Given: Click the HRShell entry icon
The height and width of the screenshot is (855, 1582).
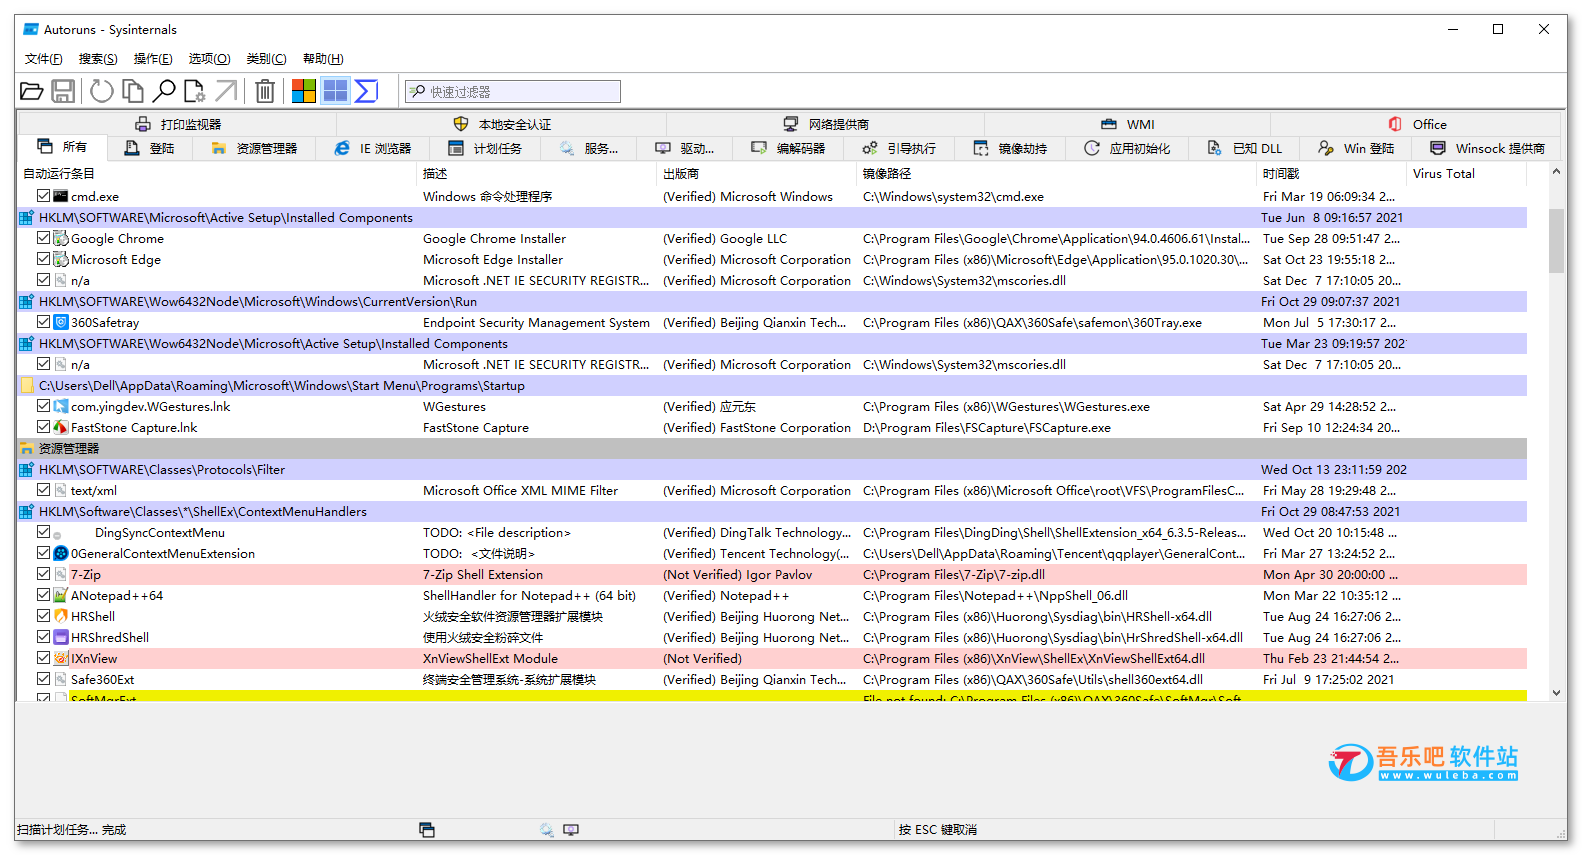Looking at the screenshot, I should pos(61,616).
